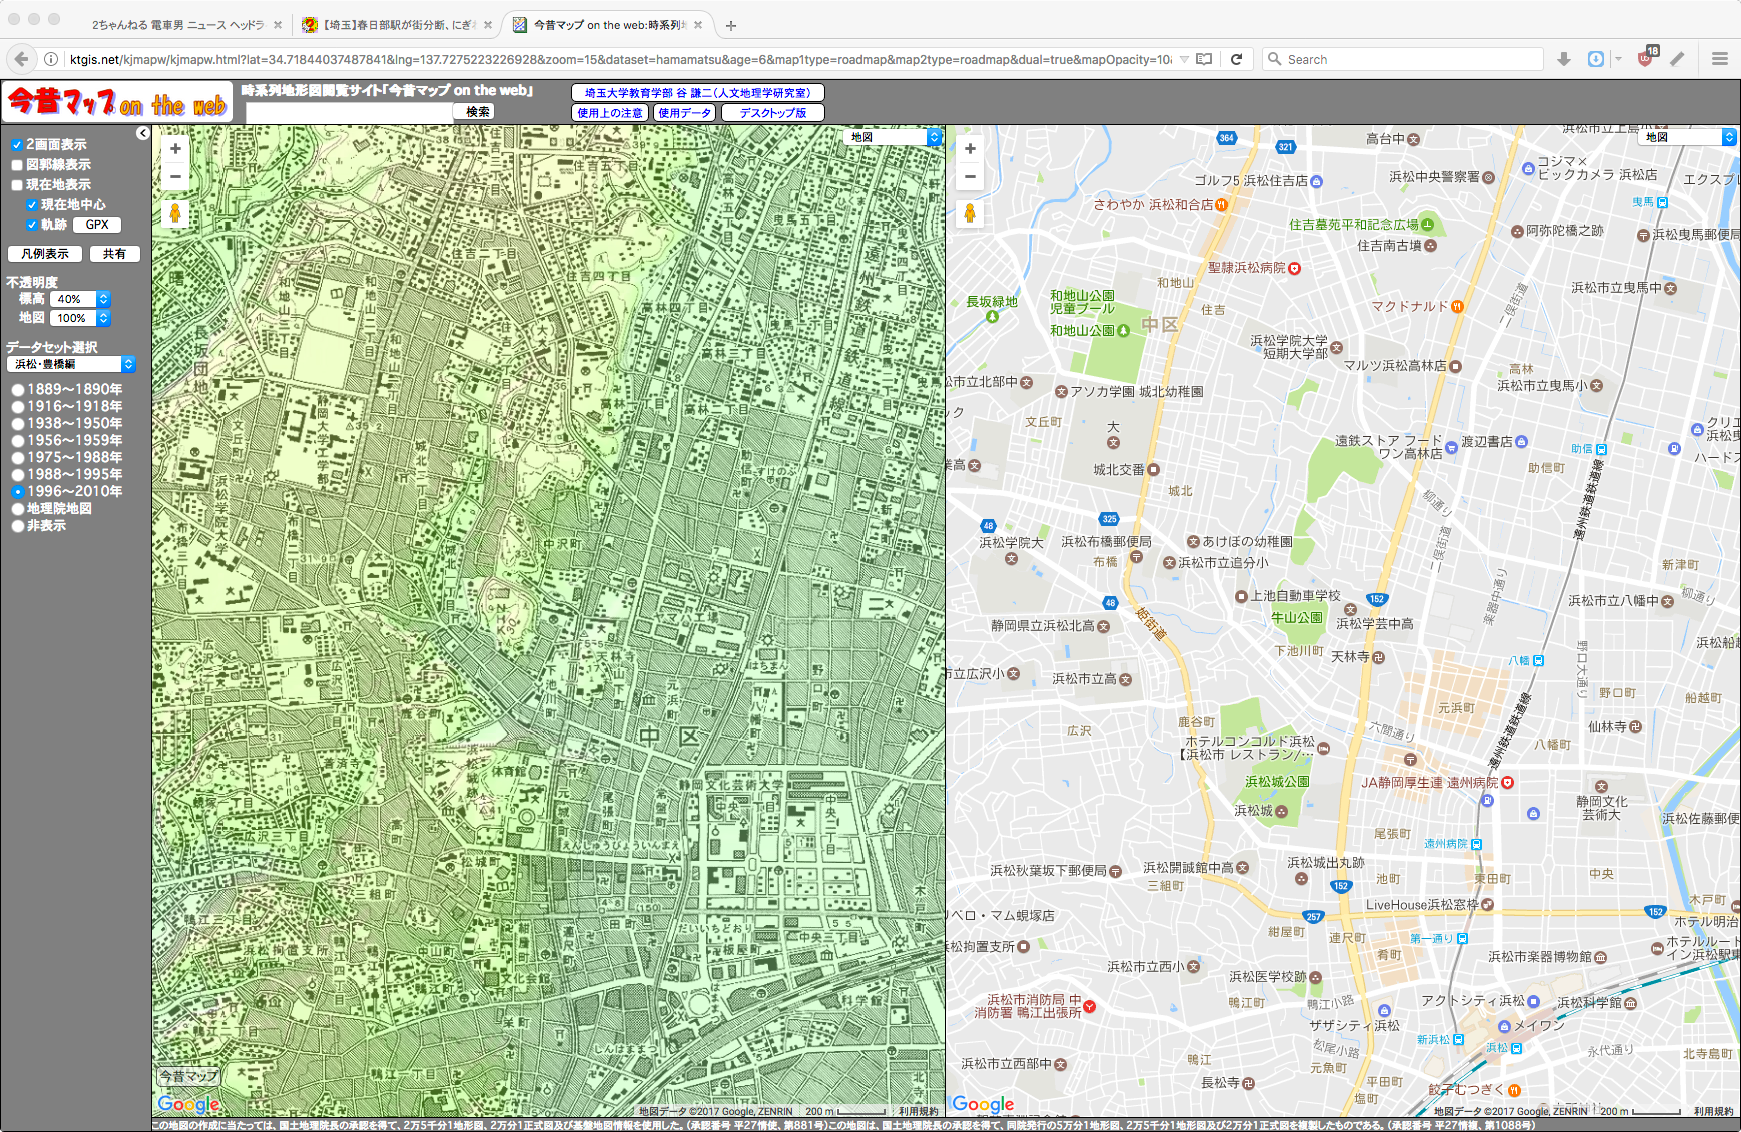Go back with the browser back arrow
1741x1132 pixels.
23,59
